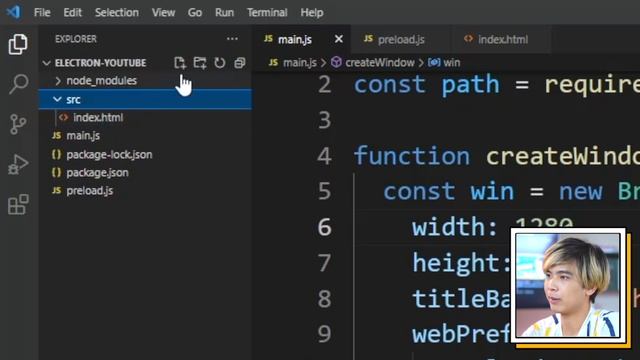Click the webcam presenter thumbnail
Viewport: 640px width, 360px height.
click(x=568, y=285)
